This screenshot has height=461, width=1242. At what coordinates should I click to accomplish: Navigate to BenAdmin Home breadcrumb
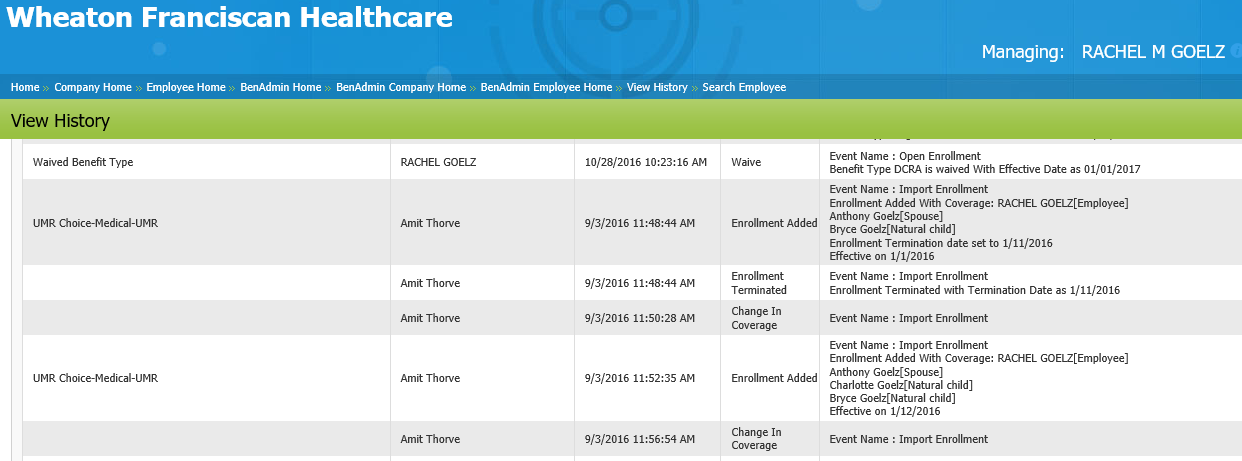pyautogui.click(x=281, y=88)
